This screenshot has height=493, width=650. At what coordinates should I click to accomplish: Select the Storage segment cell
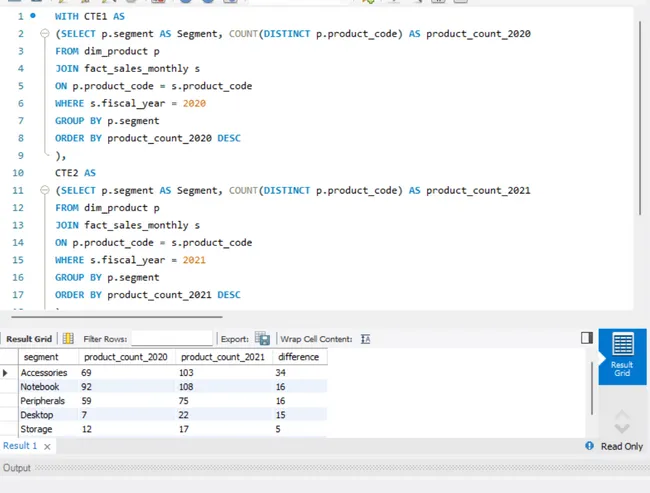49,429
